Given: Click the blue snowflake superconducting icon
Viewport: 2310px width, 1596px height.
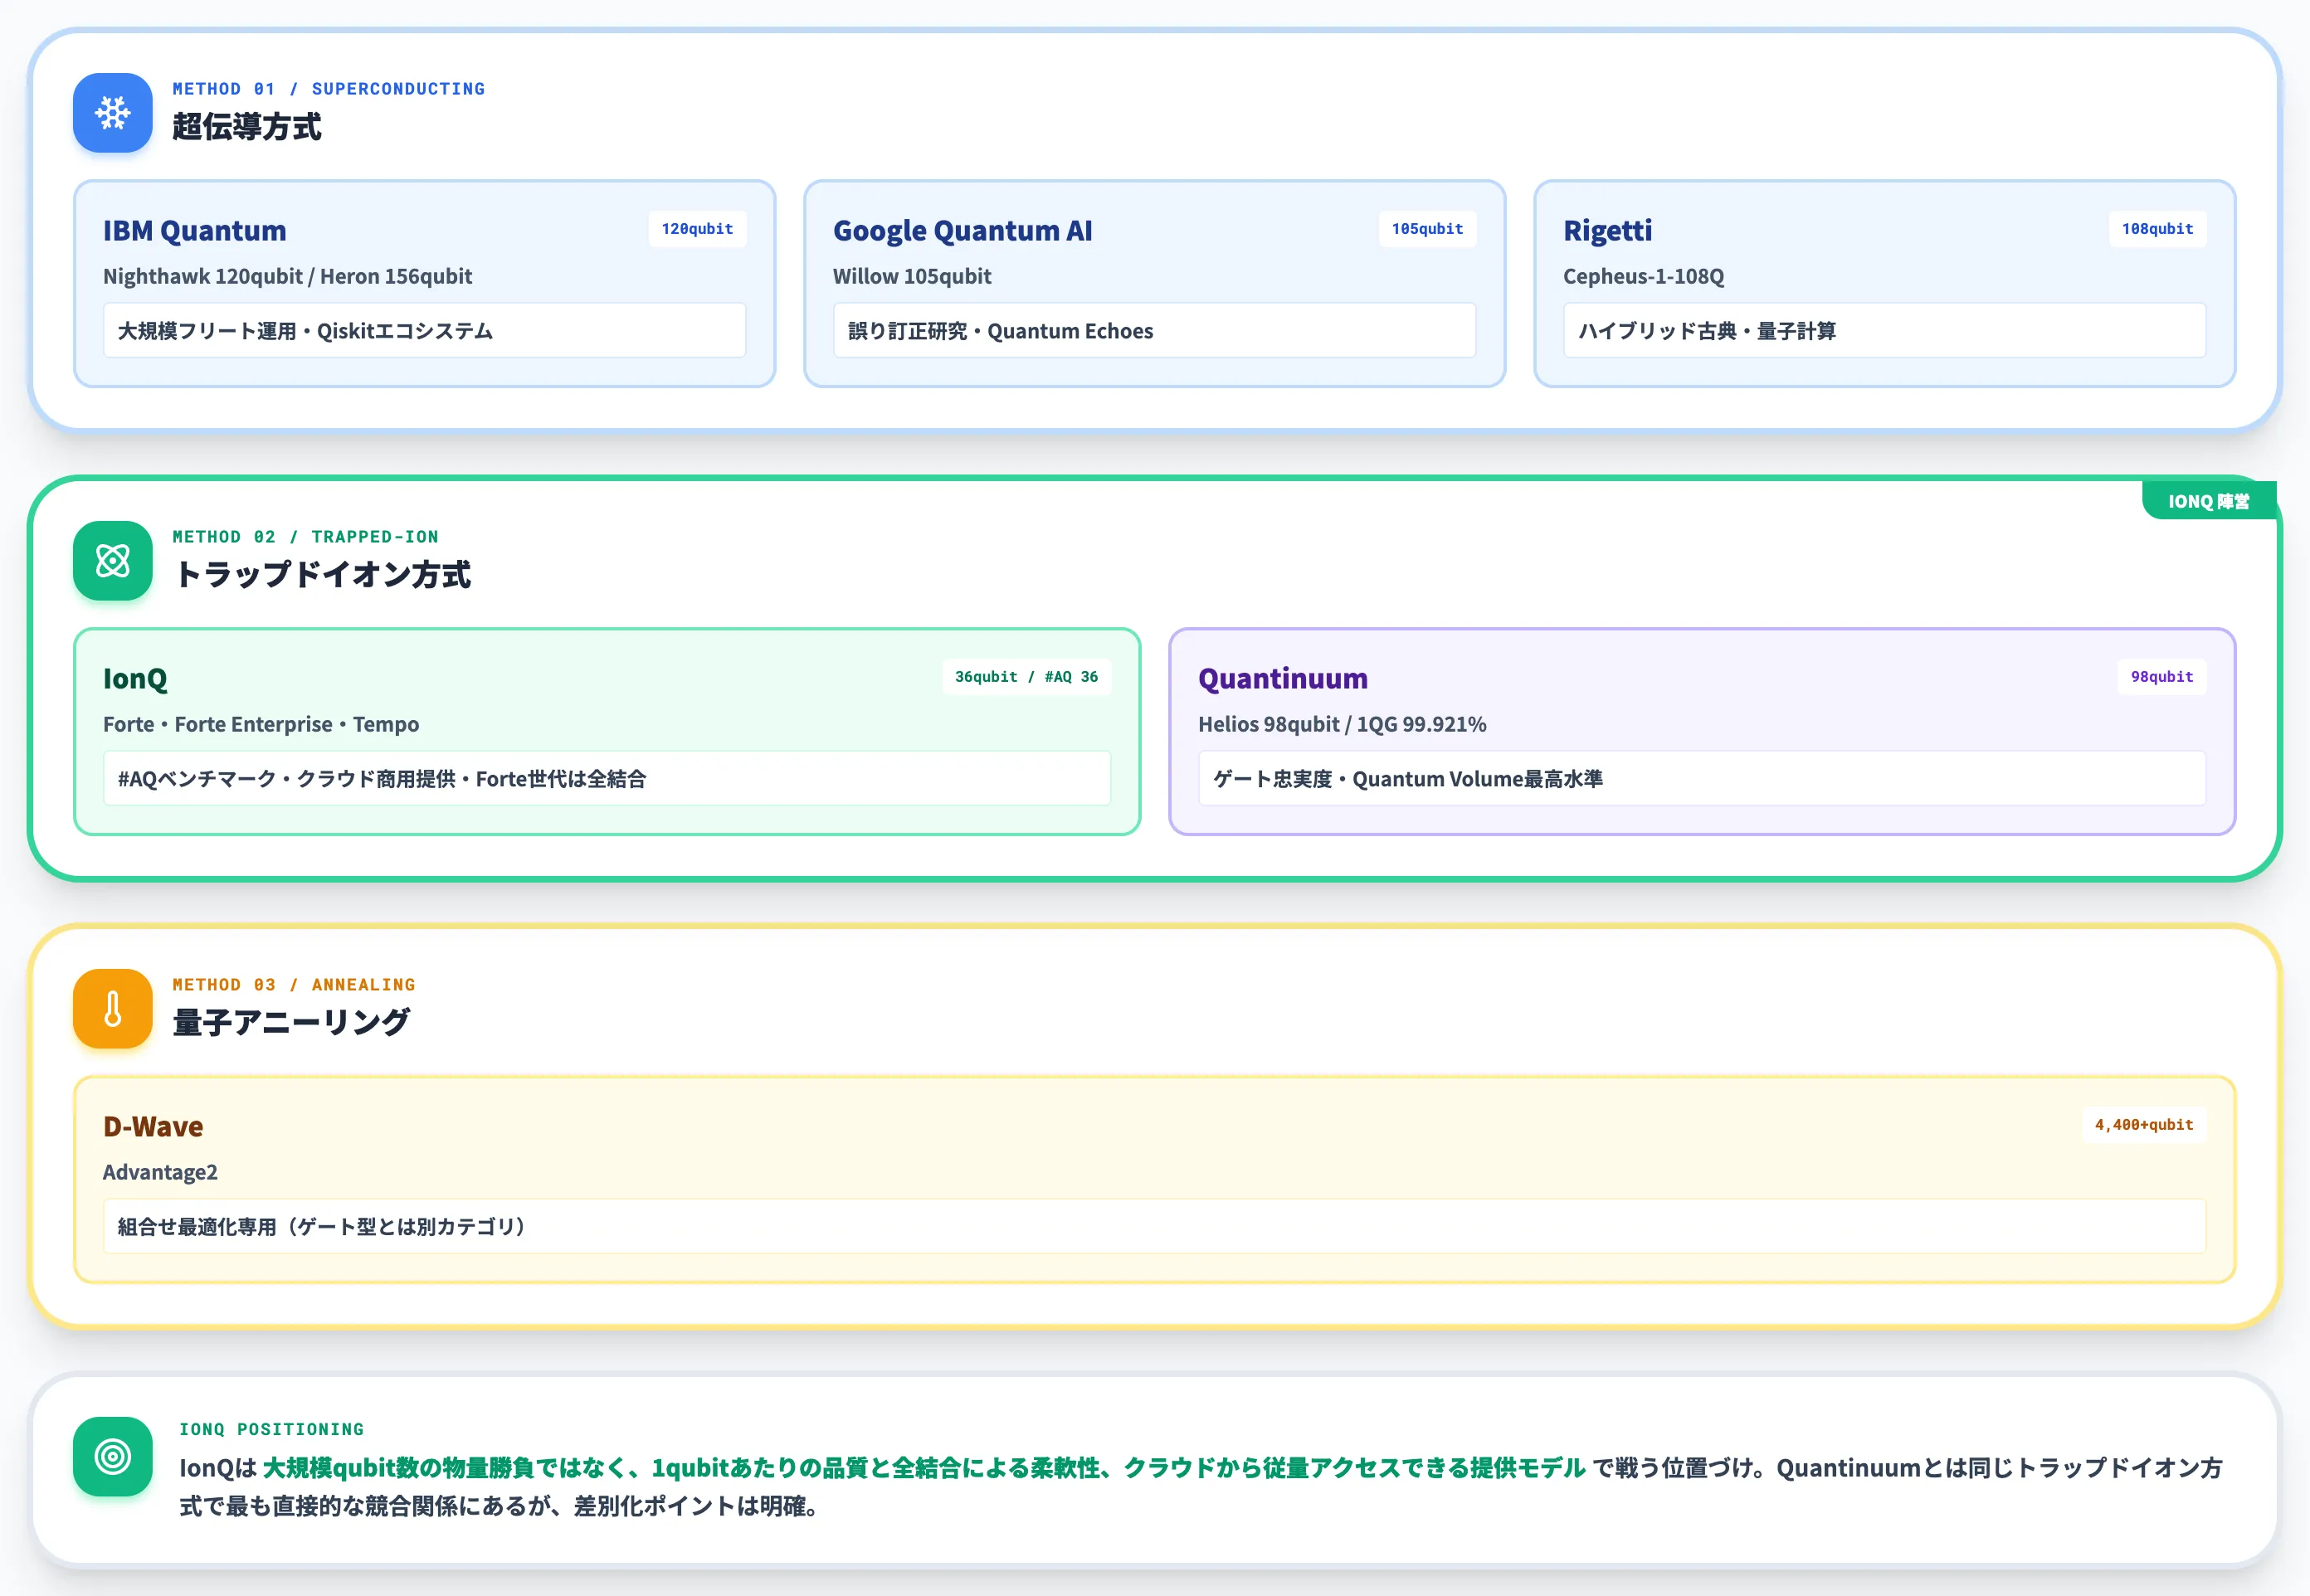Looking at the screenshot, I should coord(113,113).
